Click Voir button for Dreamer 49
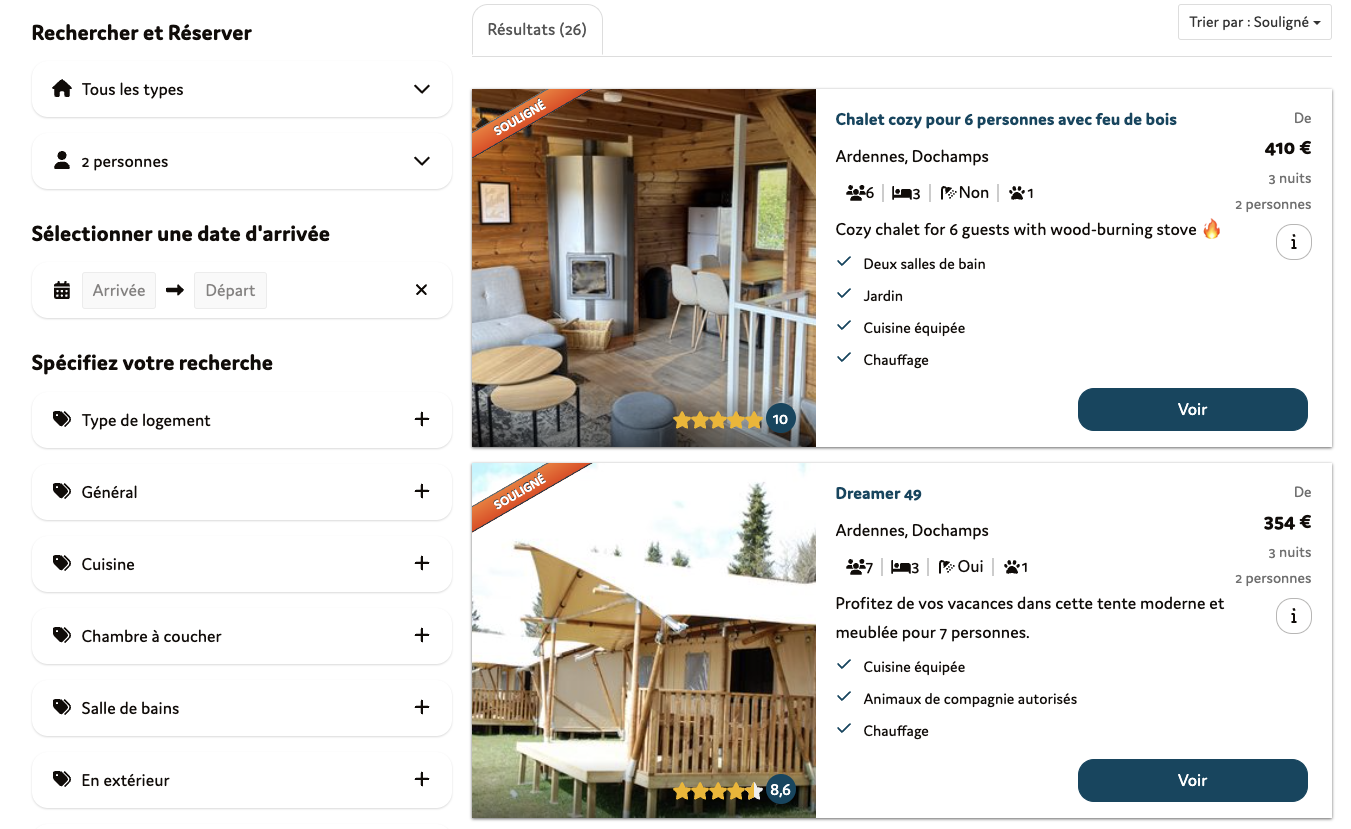1351x829 pixels. 1192,780
